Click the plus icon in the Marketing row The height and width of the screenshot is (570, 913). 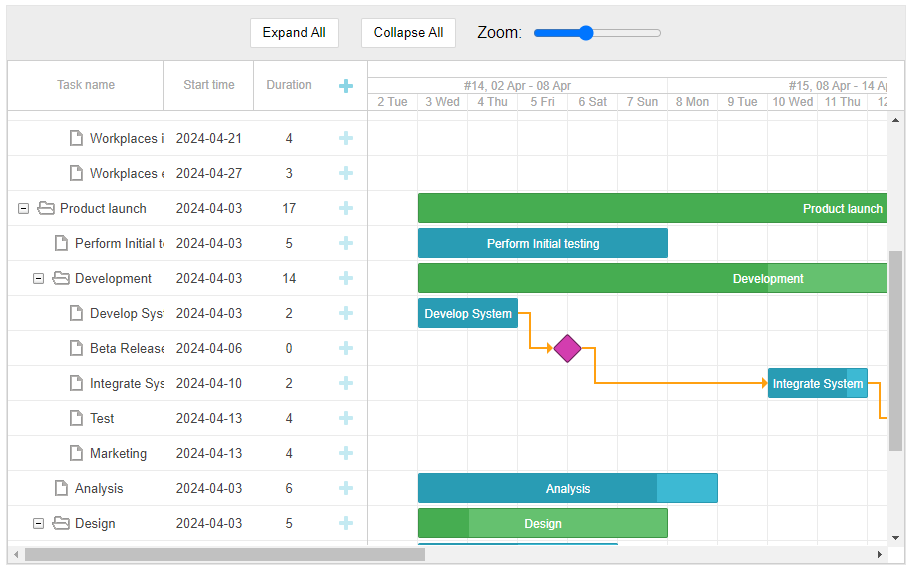(x=346, y=453)
